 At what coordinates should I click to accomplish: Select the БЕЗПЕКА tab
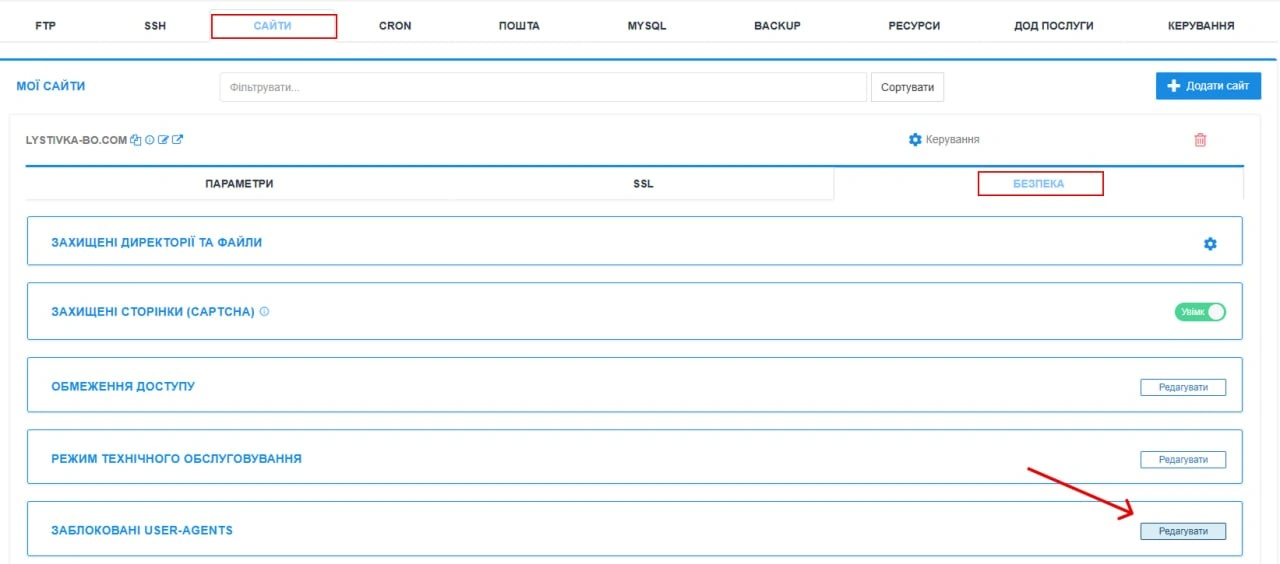[1039, 184]
